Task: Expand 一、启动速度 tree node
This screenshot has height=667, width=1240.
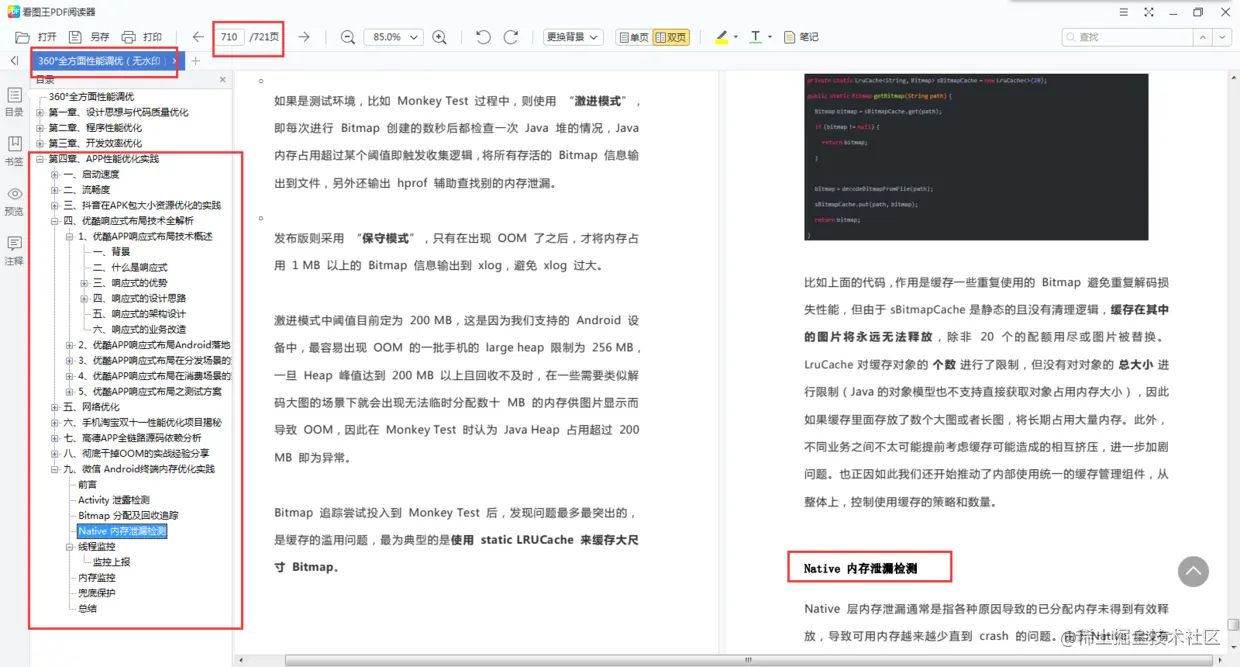Action: [55, 175]
